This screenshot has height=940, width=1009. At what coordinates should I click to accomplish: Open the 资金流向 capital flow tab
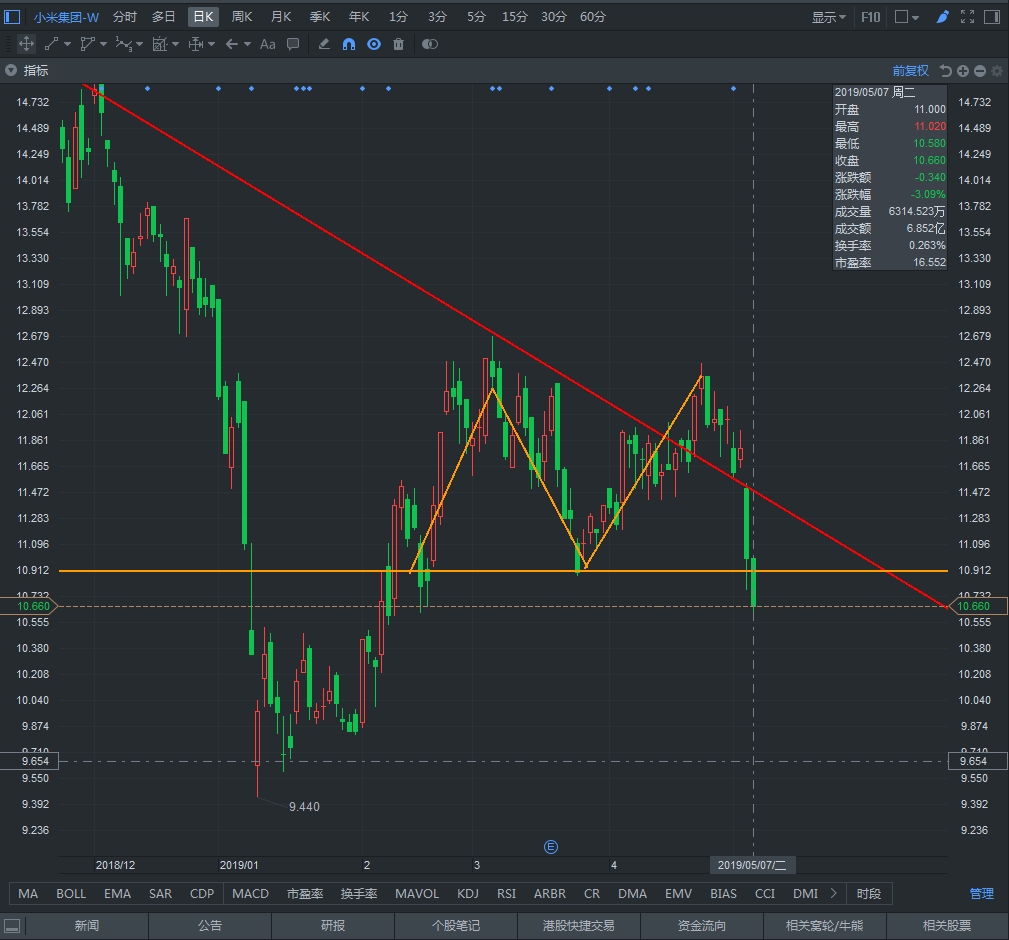[701, 925]
